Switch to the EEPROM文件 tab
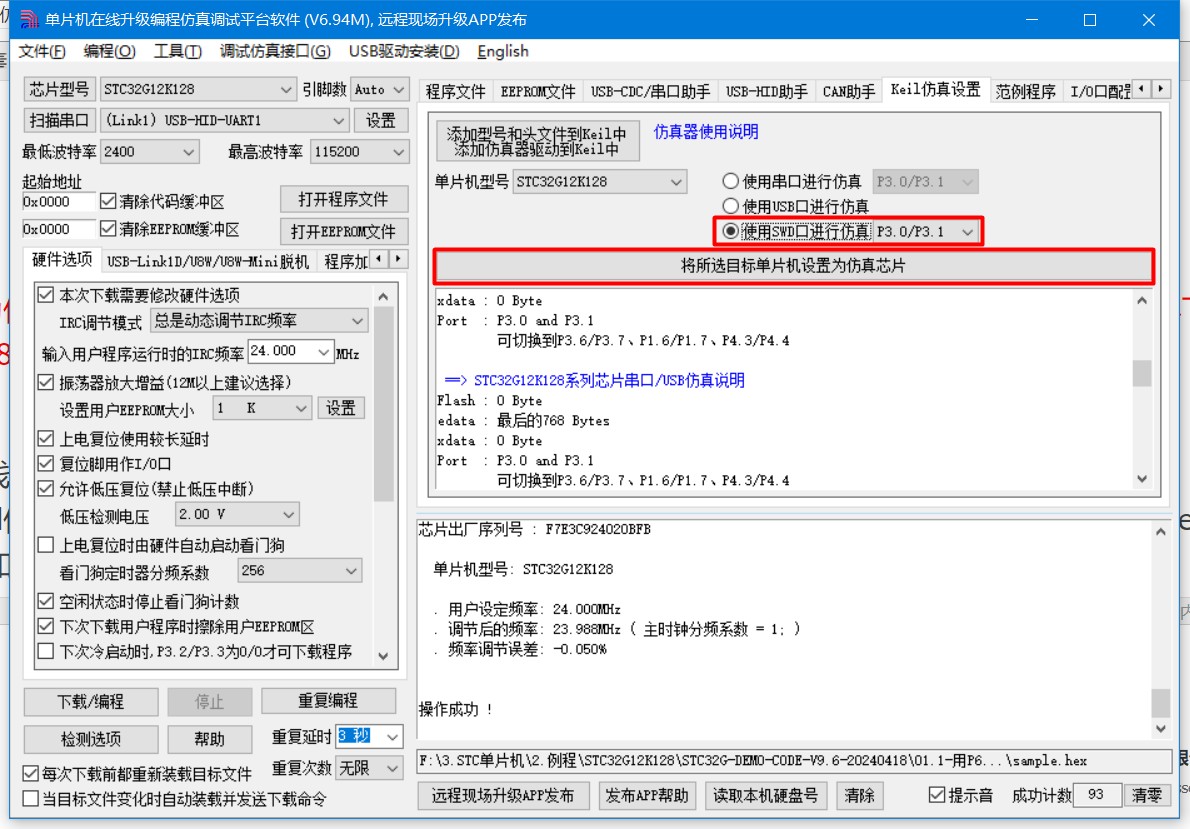1190x829 pixels. pos(538,91)
